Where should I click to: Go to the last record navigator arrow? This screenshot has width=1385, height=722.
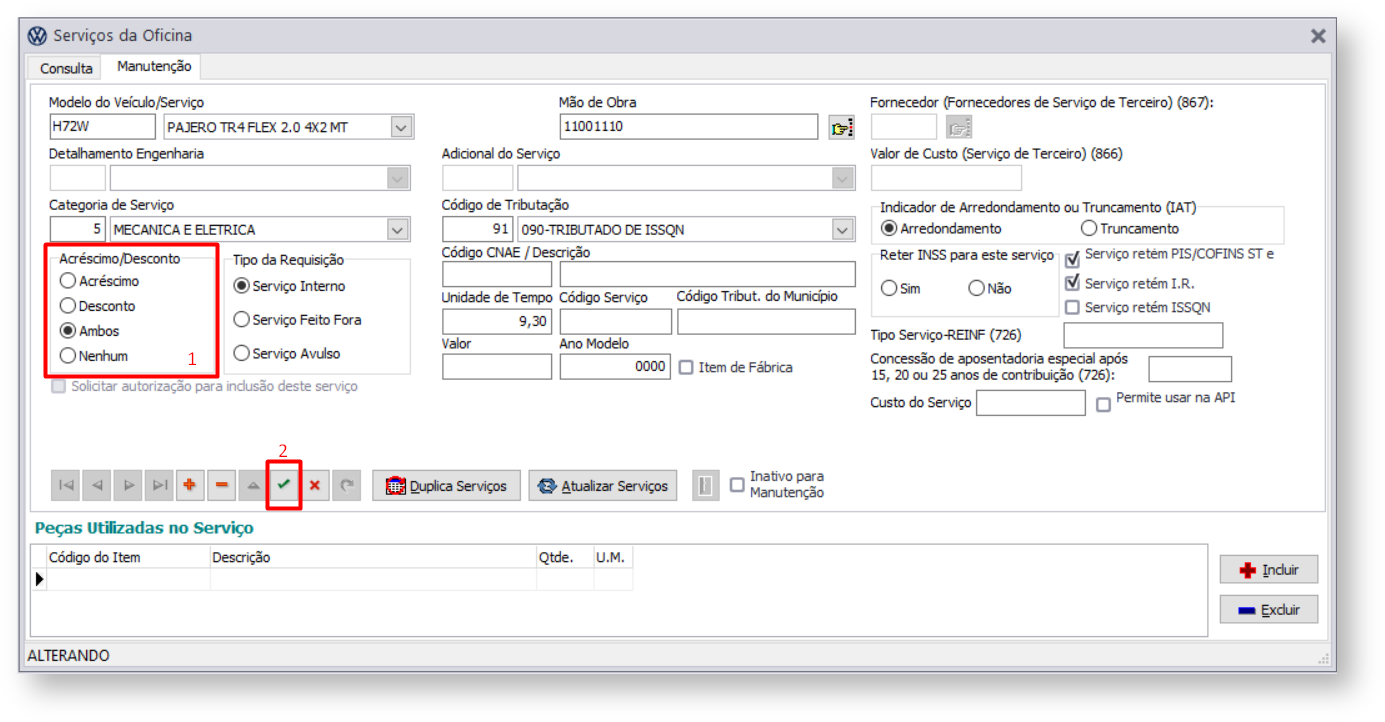tap(158, 485)
